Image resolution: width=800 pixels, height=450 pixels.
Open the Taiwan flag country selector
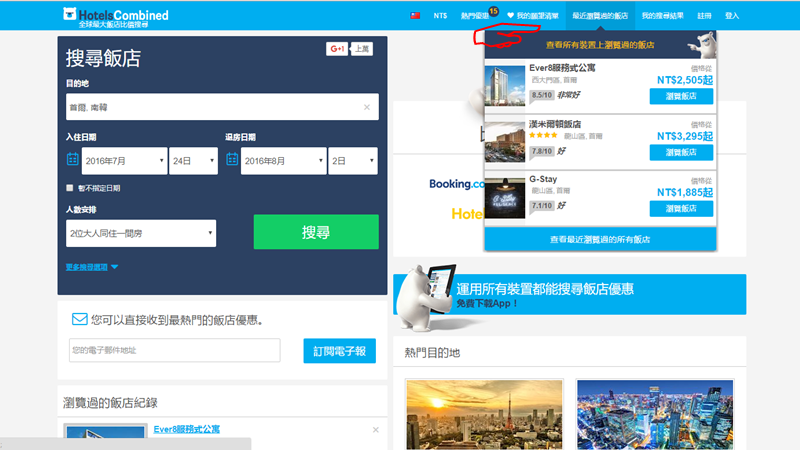415,16
